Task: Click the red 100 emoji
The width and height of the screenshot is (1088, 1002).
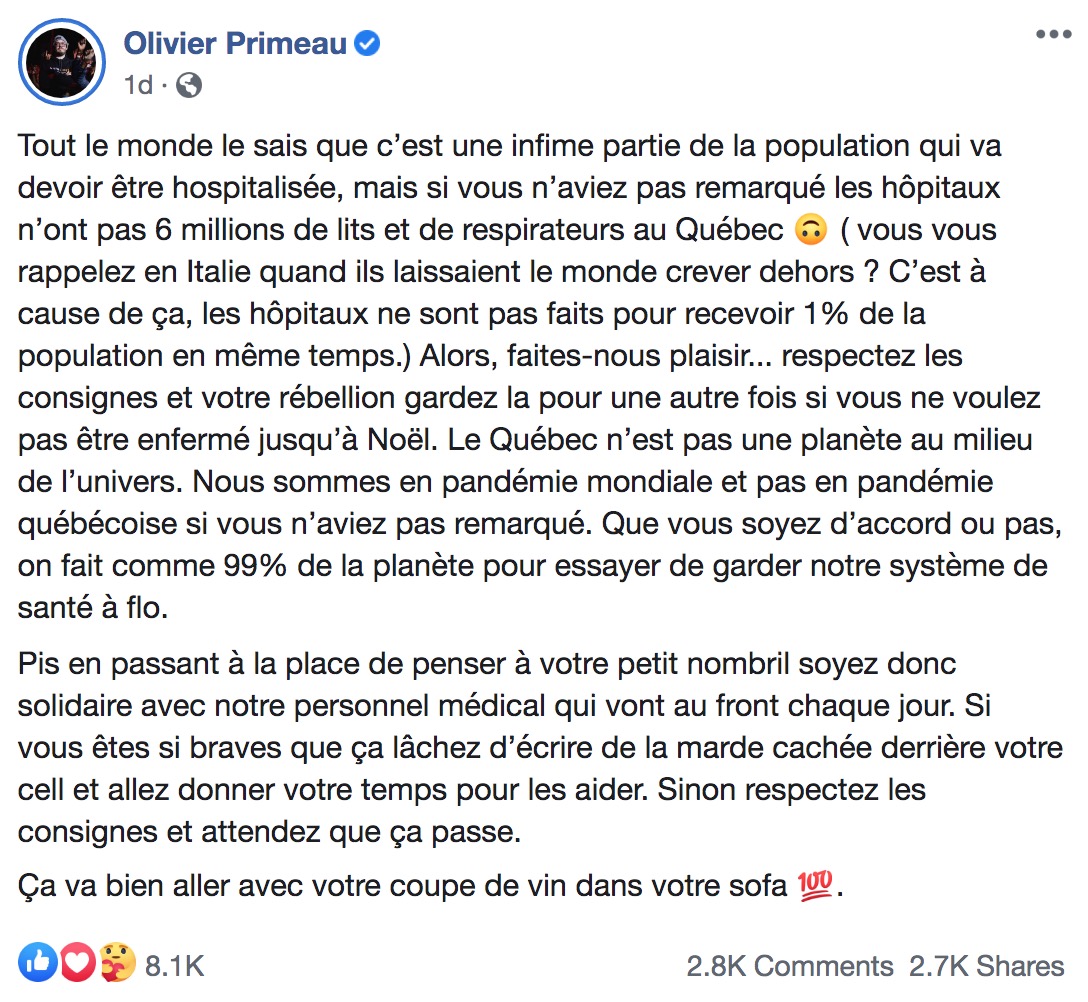Action: click(x=815, y=885)
